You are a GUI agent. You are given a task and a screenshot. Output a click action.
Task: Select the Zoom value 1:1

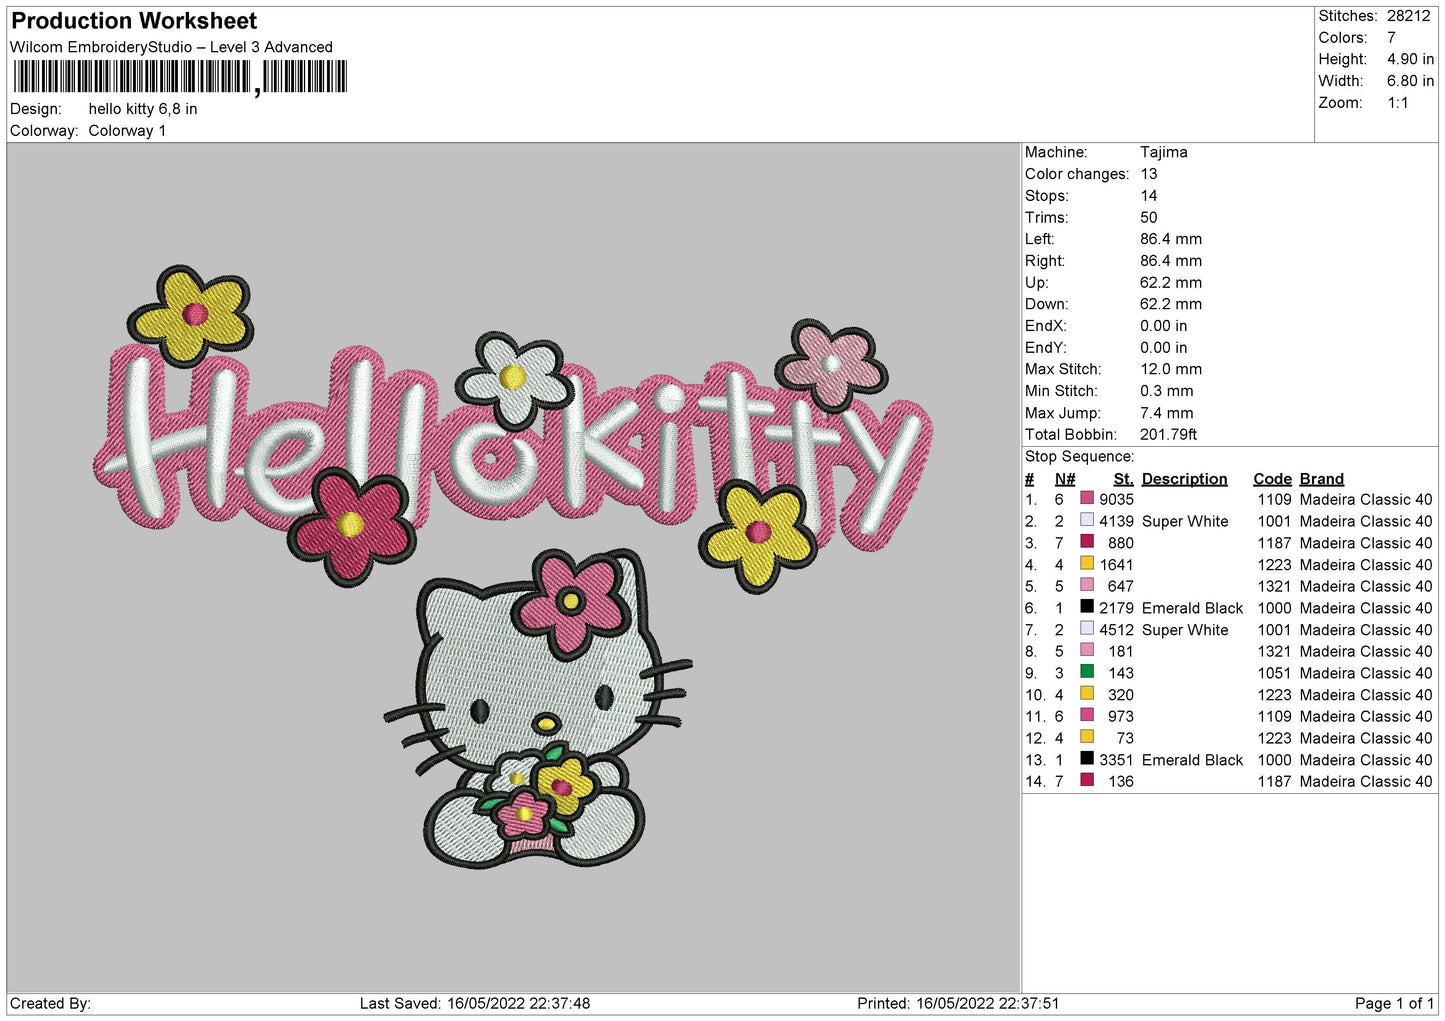[1398, 103]
